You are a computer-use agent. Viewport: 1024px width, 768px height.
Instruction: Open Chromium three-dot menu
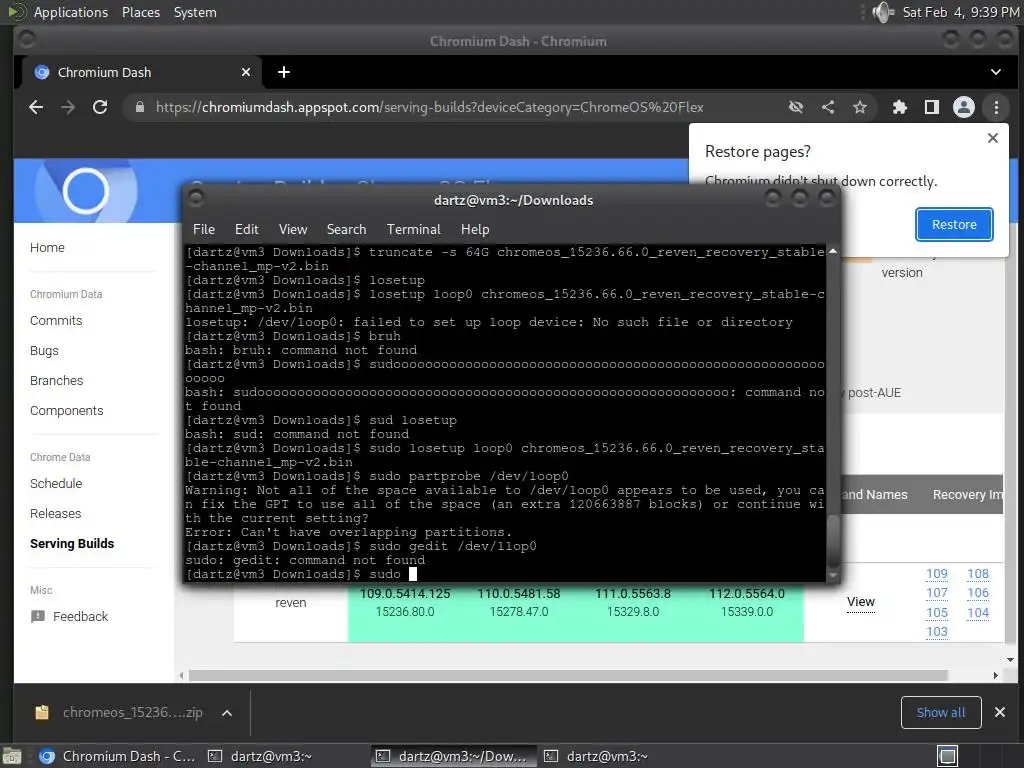pyautogui.click(x=996, y=107)
